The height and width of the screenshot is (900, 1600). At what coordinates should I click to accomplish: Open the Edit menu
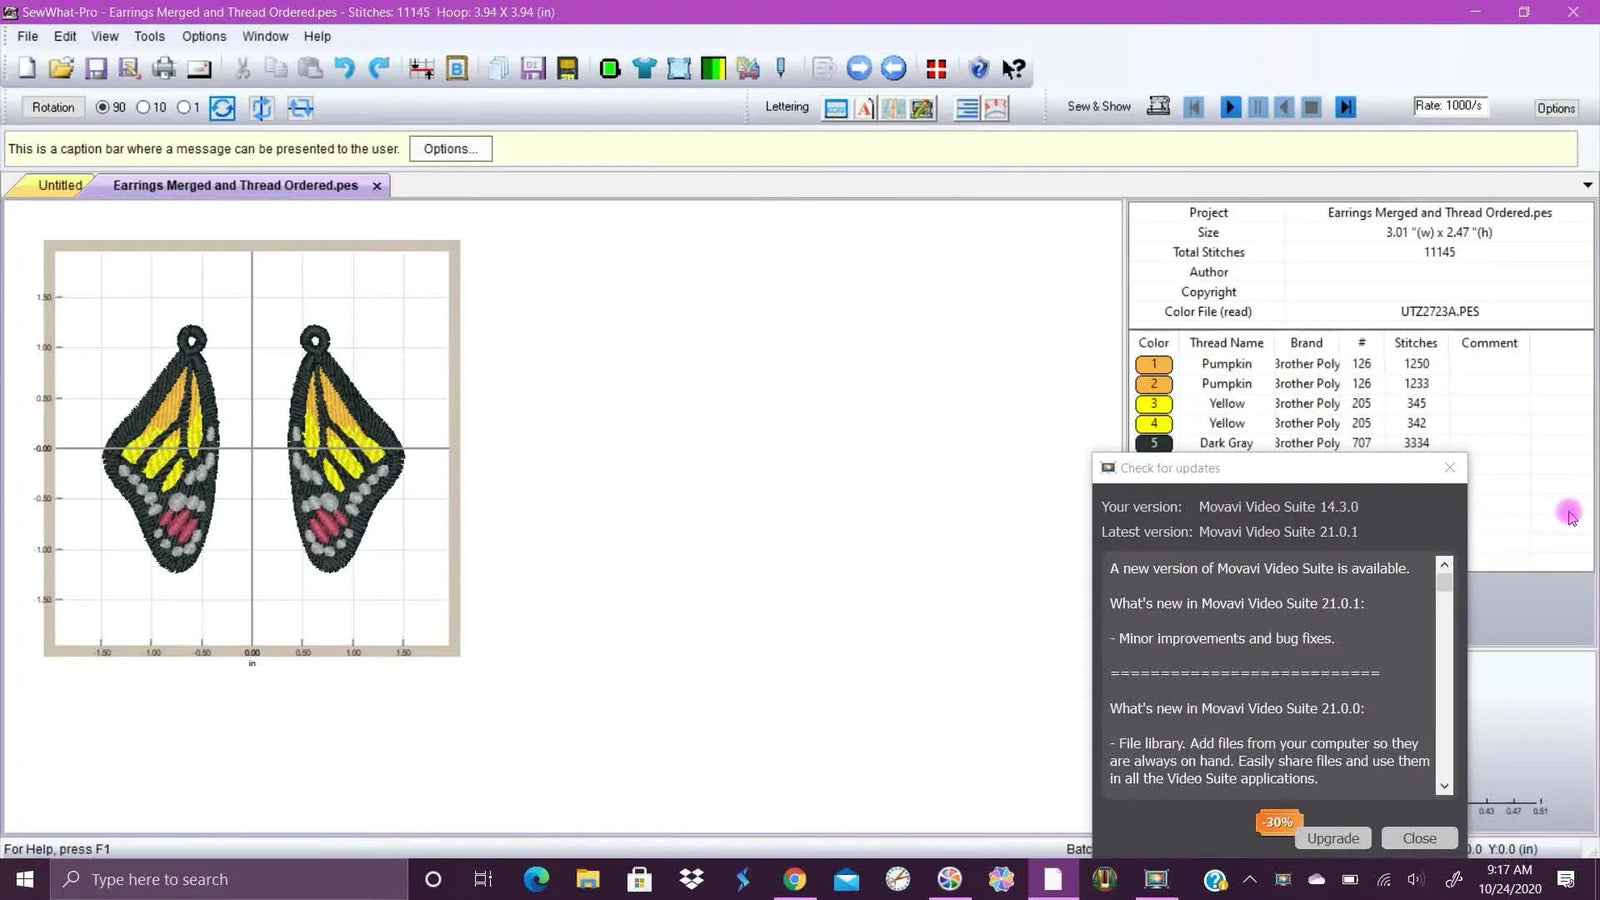coord(65,36)
